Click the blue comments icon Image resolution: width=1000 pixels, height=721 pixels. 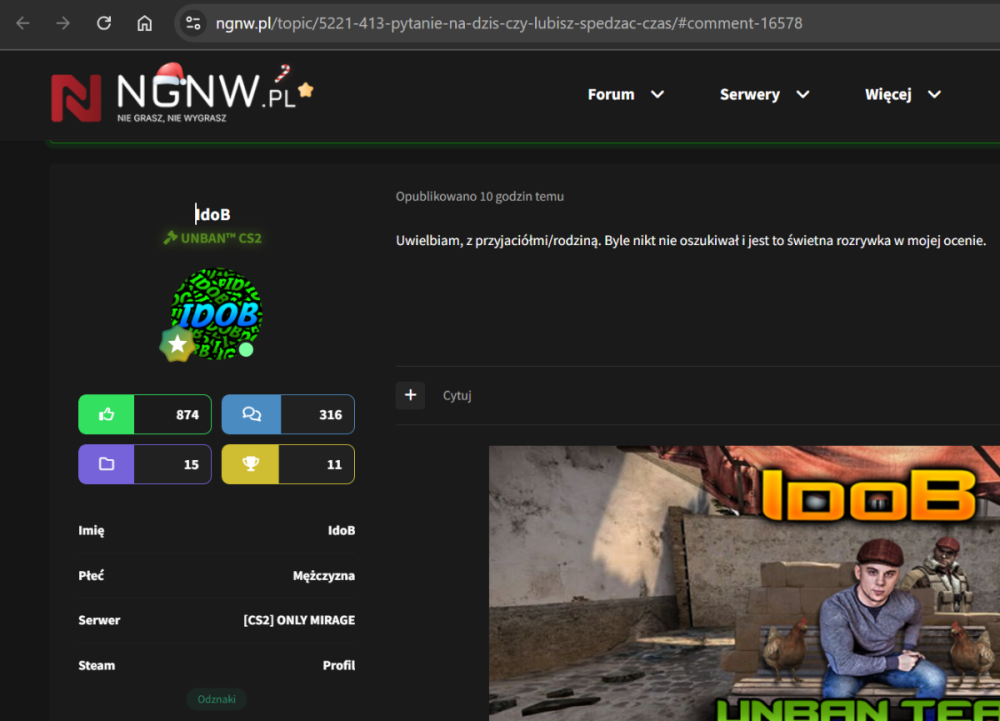251,414
